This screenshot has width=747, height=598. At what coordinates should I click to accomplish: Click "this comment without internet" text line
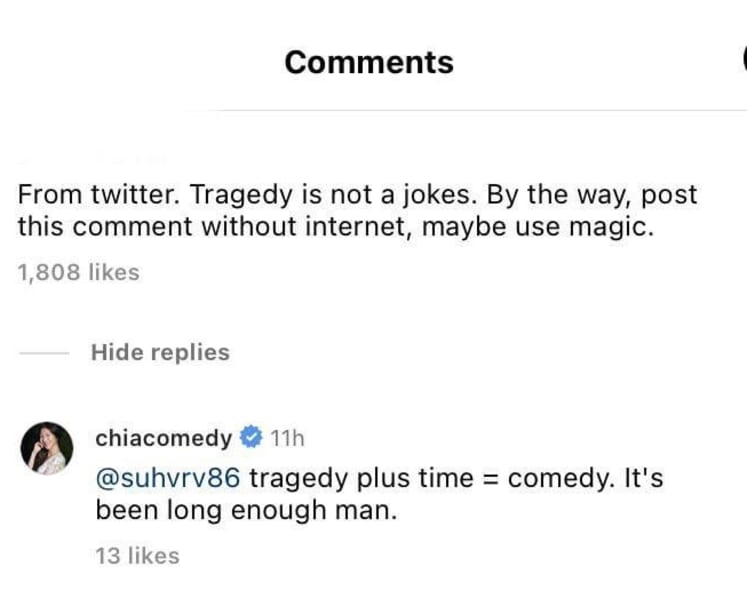[x=214, y=226]
